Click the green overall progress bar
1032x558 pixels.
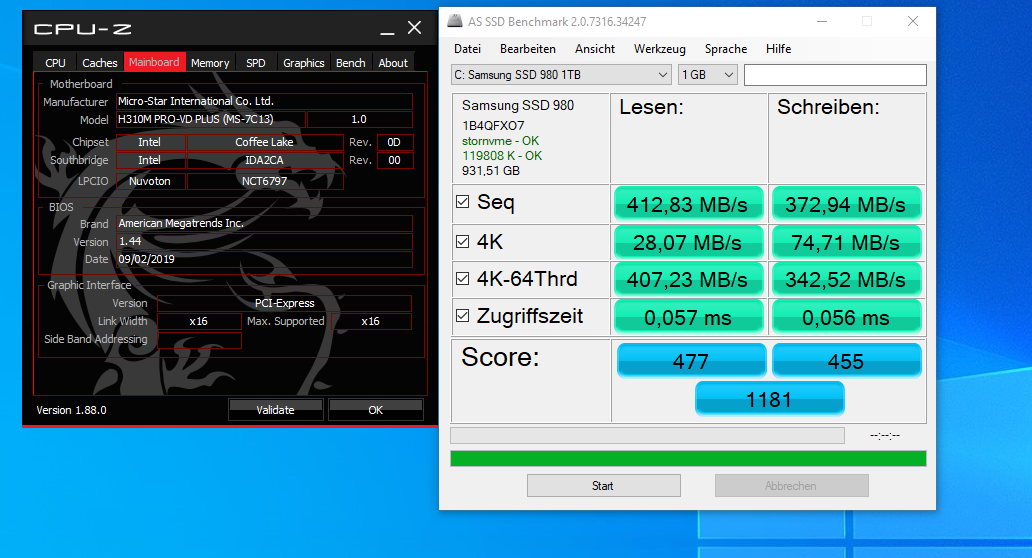688,458
